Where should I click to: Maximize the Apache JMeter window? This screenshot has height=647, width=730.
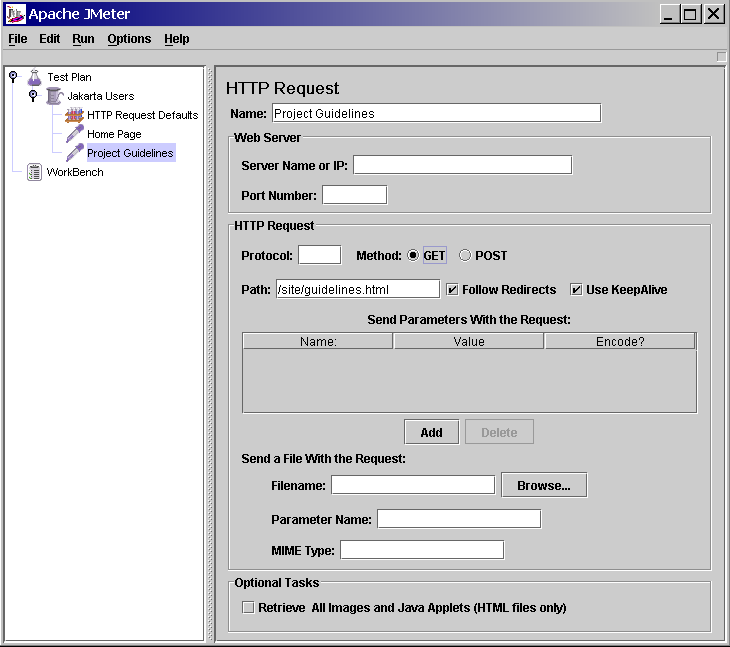coord(690,14)
